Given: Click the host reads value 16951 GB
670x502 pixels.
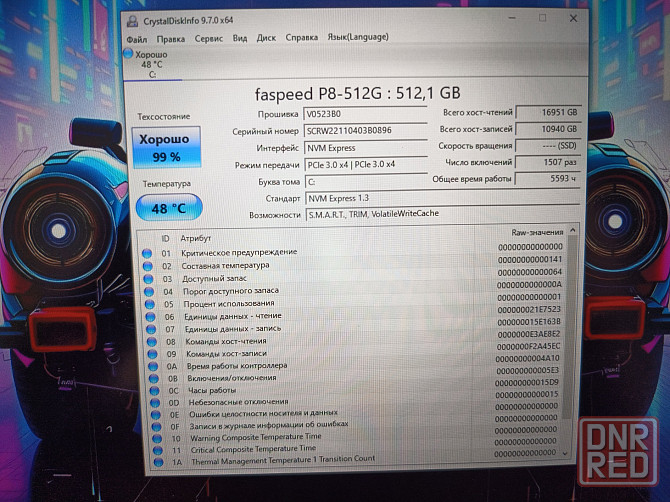Looking at the screenshot, I should pos(548,112).
